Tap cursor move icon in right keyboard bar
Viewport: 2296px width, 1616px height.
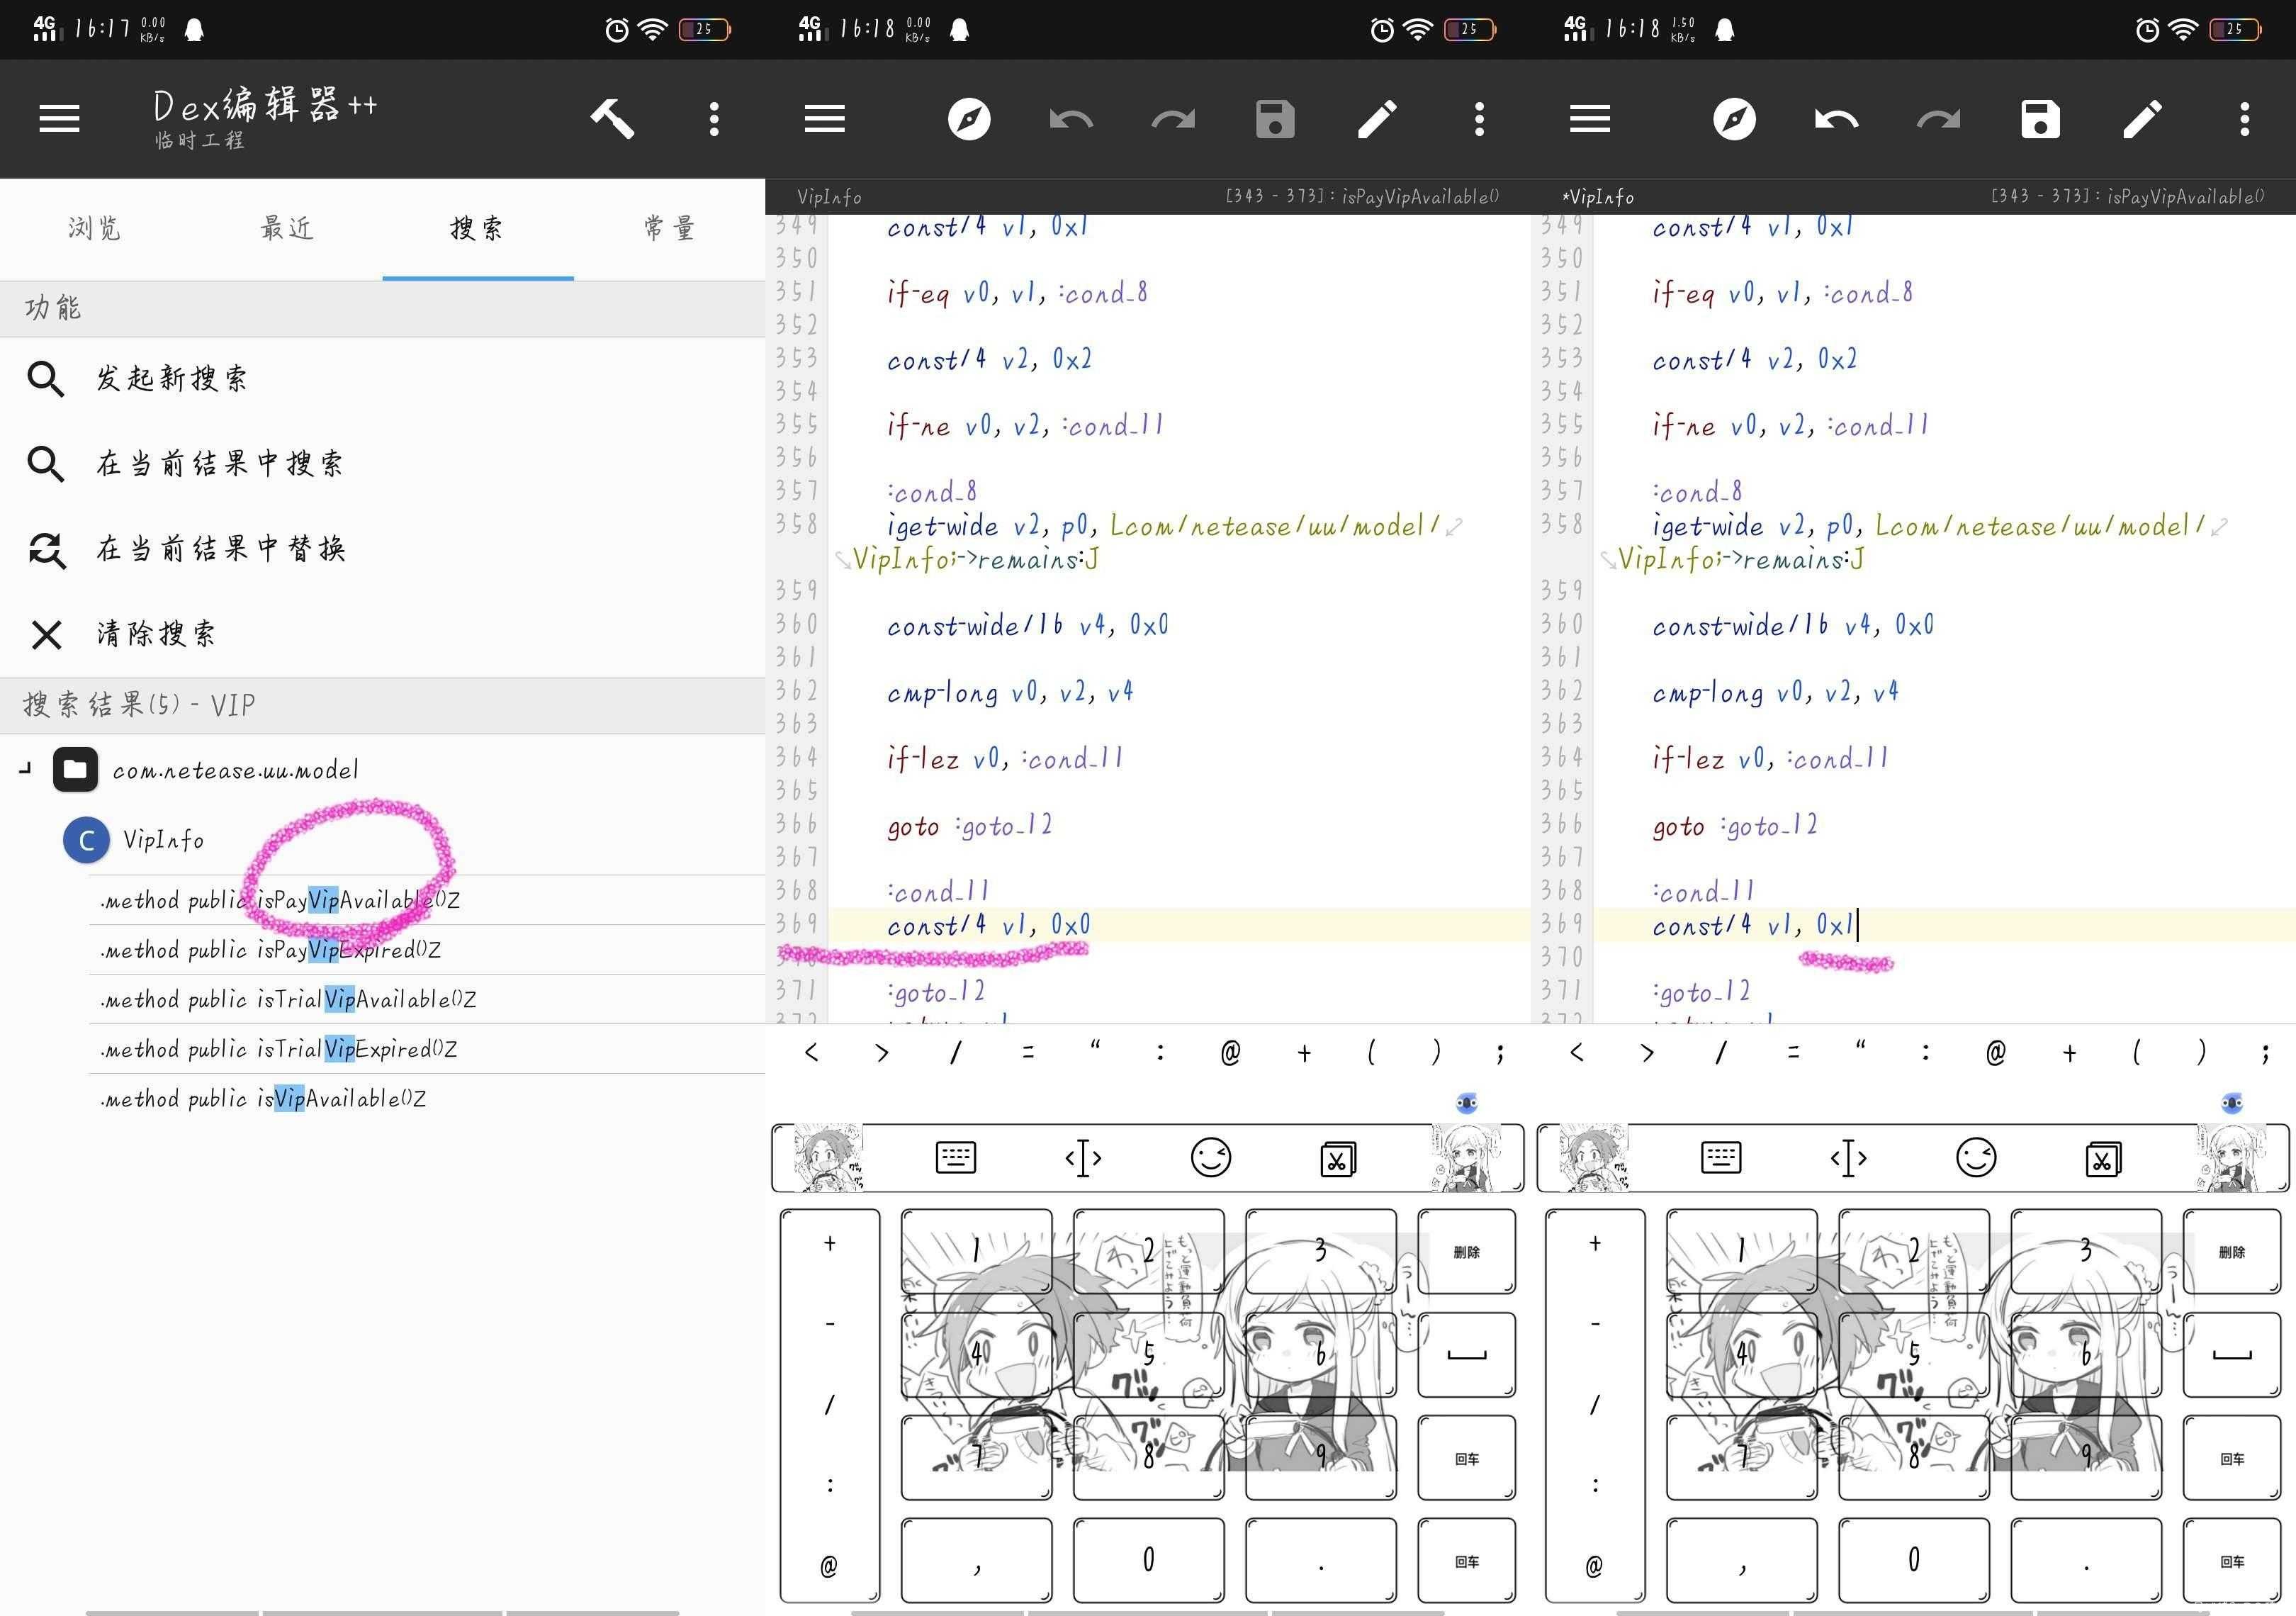click(1848, 1158)
